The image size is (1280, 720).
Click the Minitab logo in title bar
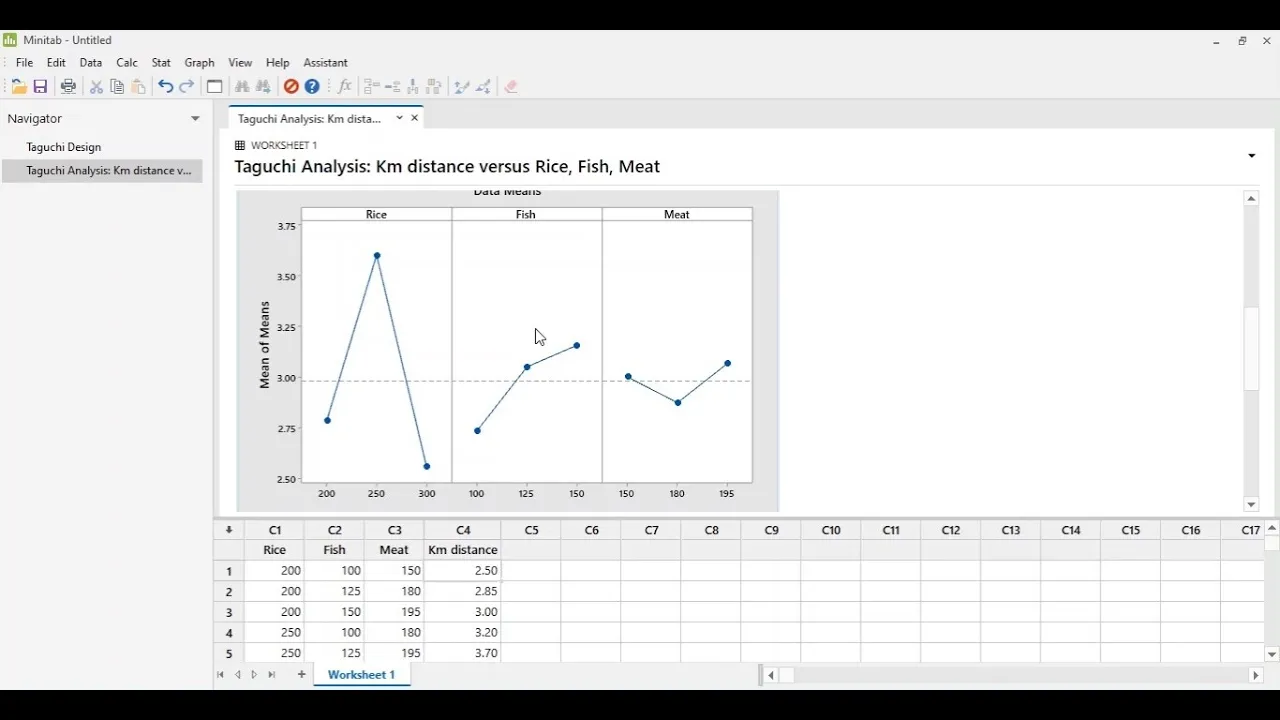[x=10, y=40]
